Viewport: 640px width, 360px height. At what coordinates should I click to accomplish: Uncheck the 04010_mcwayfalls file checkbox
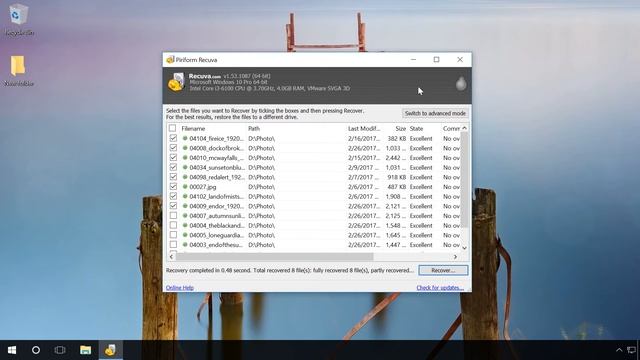[173, 158]
